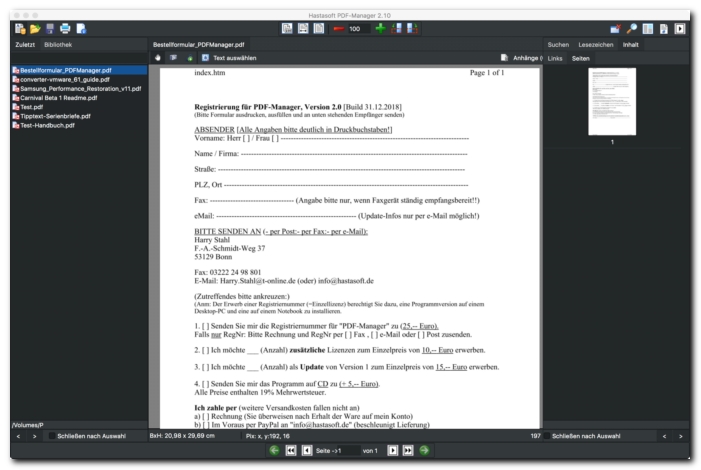
Task: Click the page export icon at top right
Action: click(664, 29)
